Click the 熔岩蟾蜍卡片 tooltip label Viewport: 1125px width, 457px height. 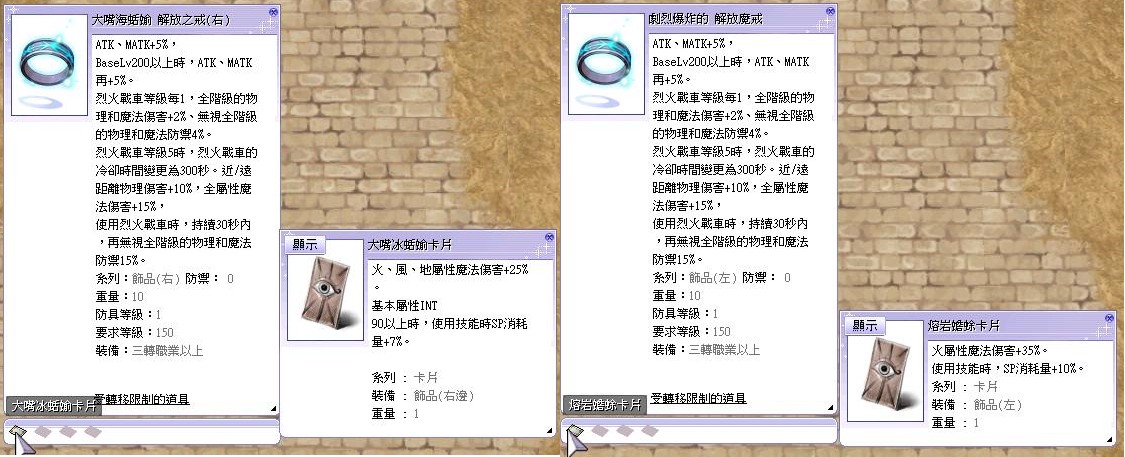click(602, 405)
